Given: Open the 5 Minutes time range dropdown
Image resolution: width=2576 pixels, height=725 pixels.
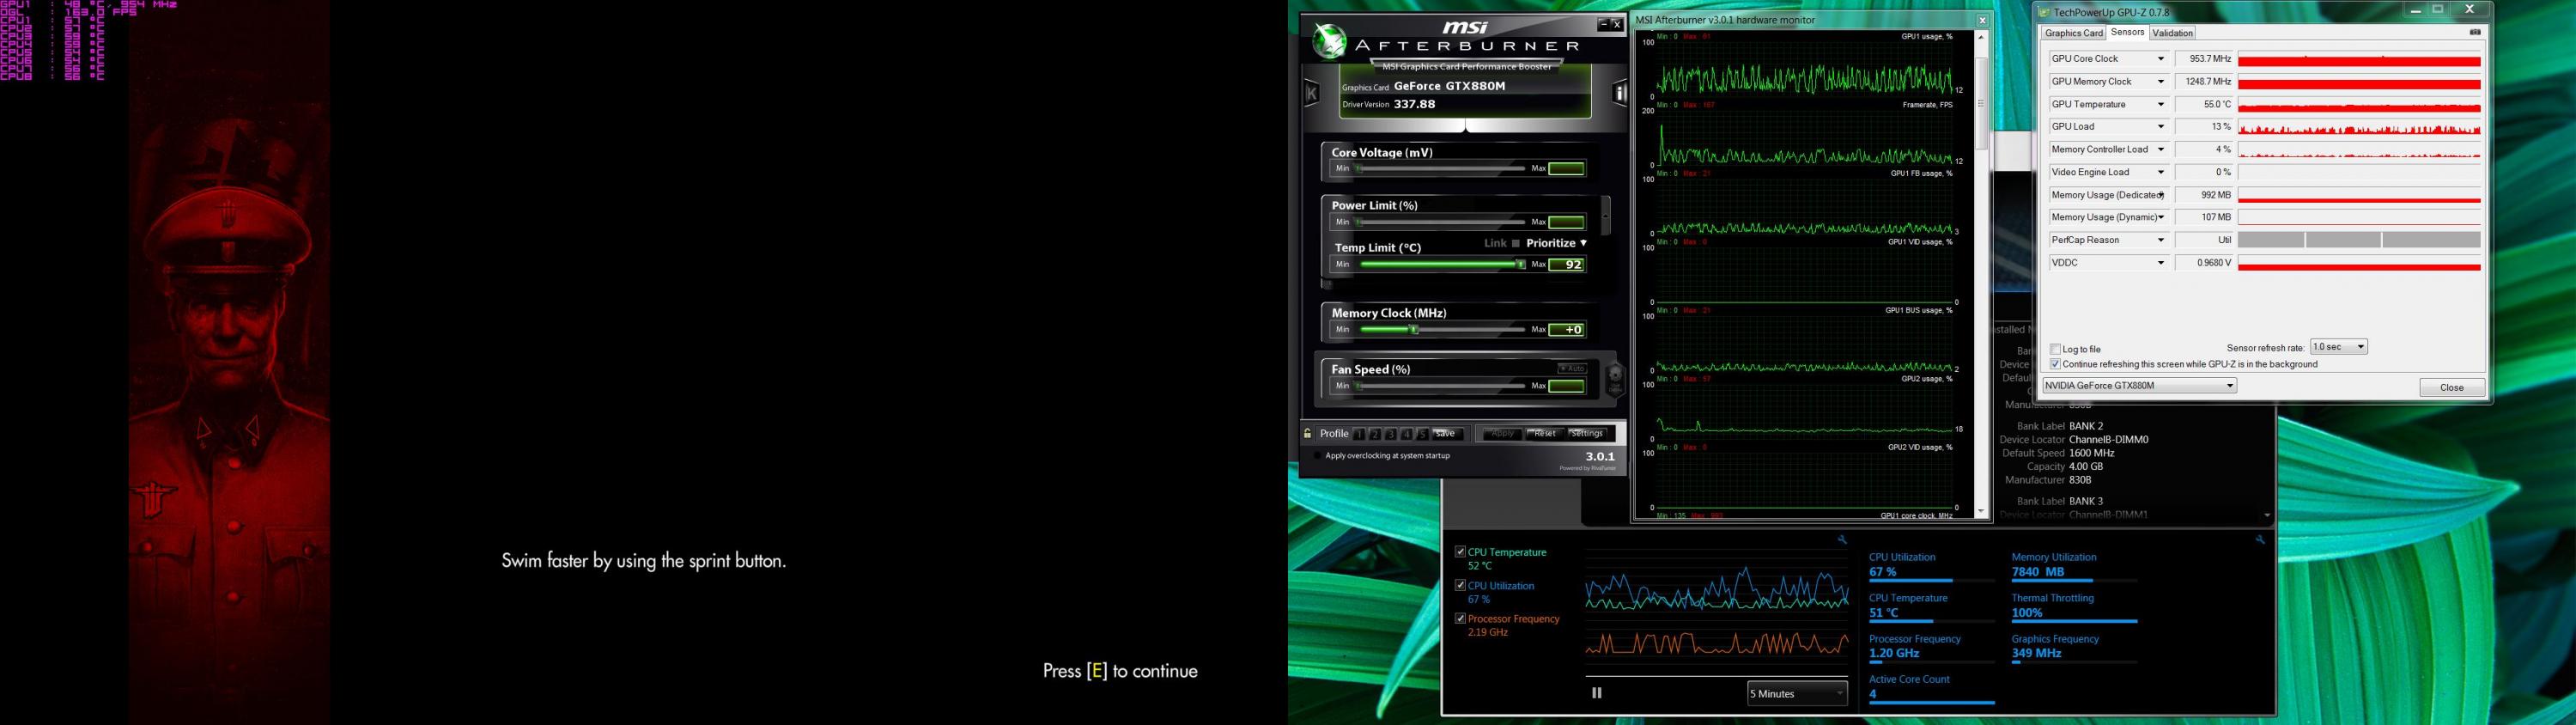Looking at the screenshot, I should click(1797, 693).
